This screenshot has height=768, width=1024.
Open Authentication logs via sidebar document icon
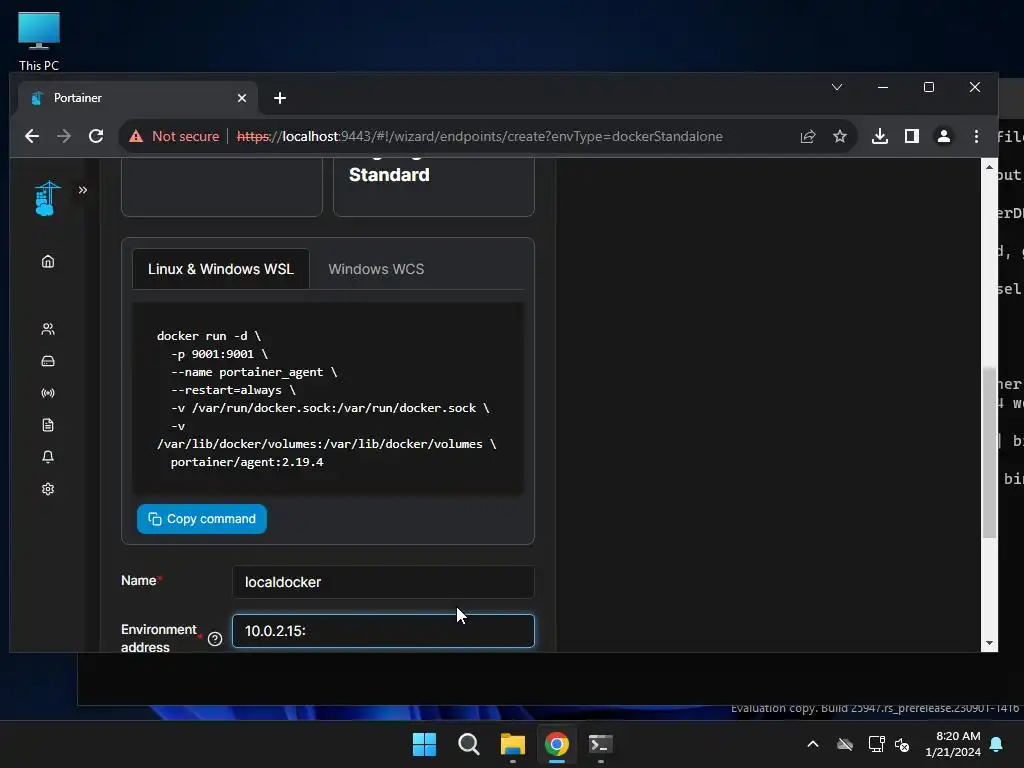pyautogui.click(x=48, y=425)
